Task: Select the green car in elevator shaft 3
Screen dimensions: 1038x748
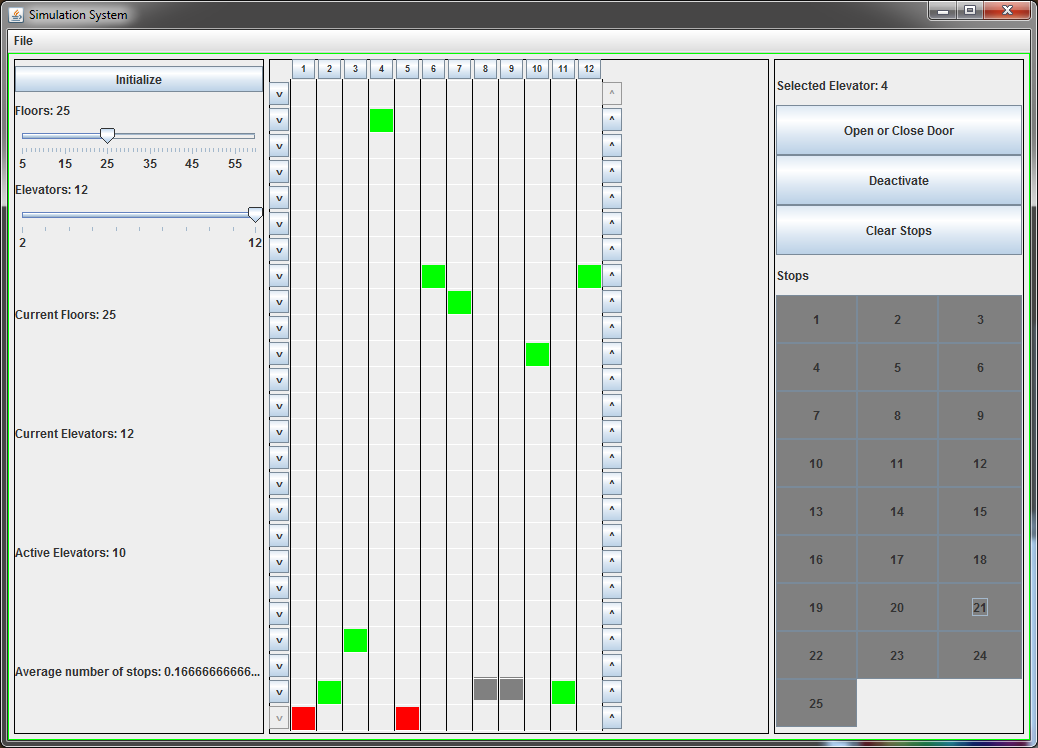Action: click(355, 640)
